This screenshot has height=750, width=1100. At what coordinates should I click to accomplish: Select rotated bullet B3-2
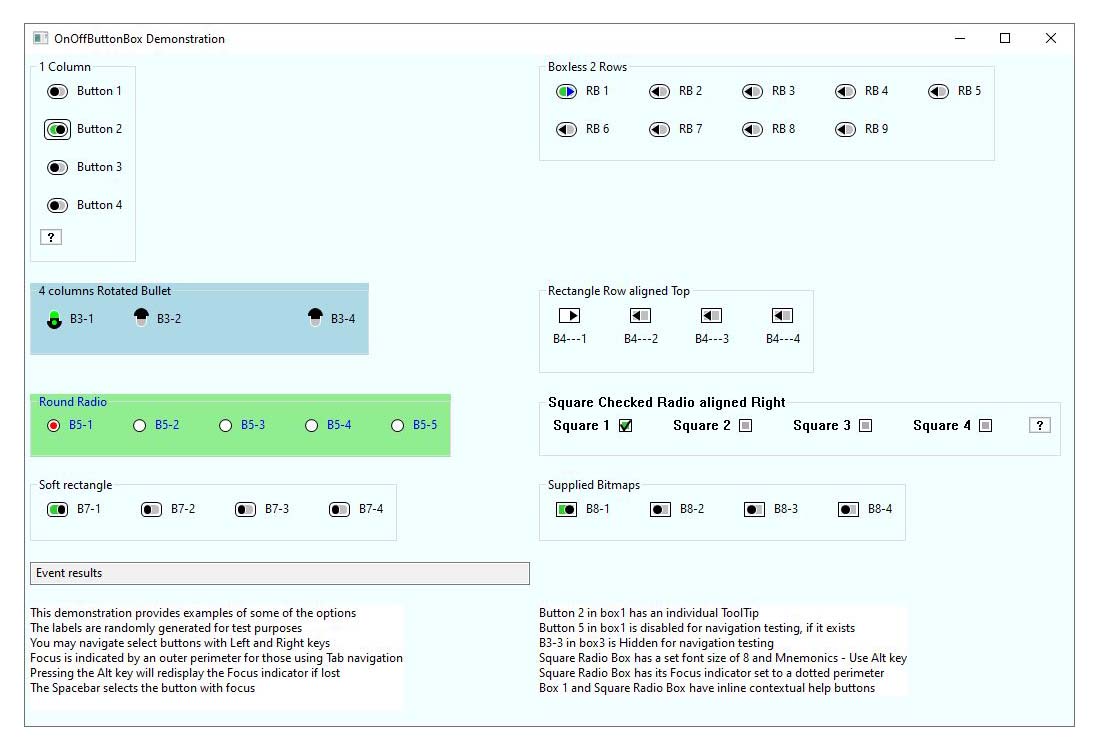(x=141, y=318)
